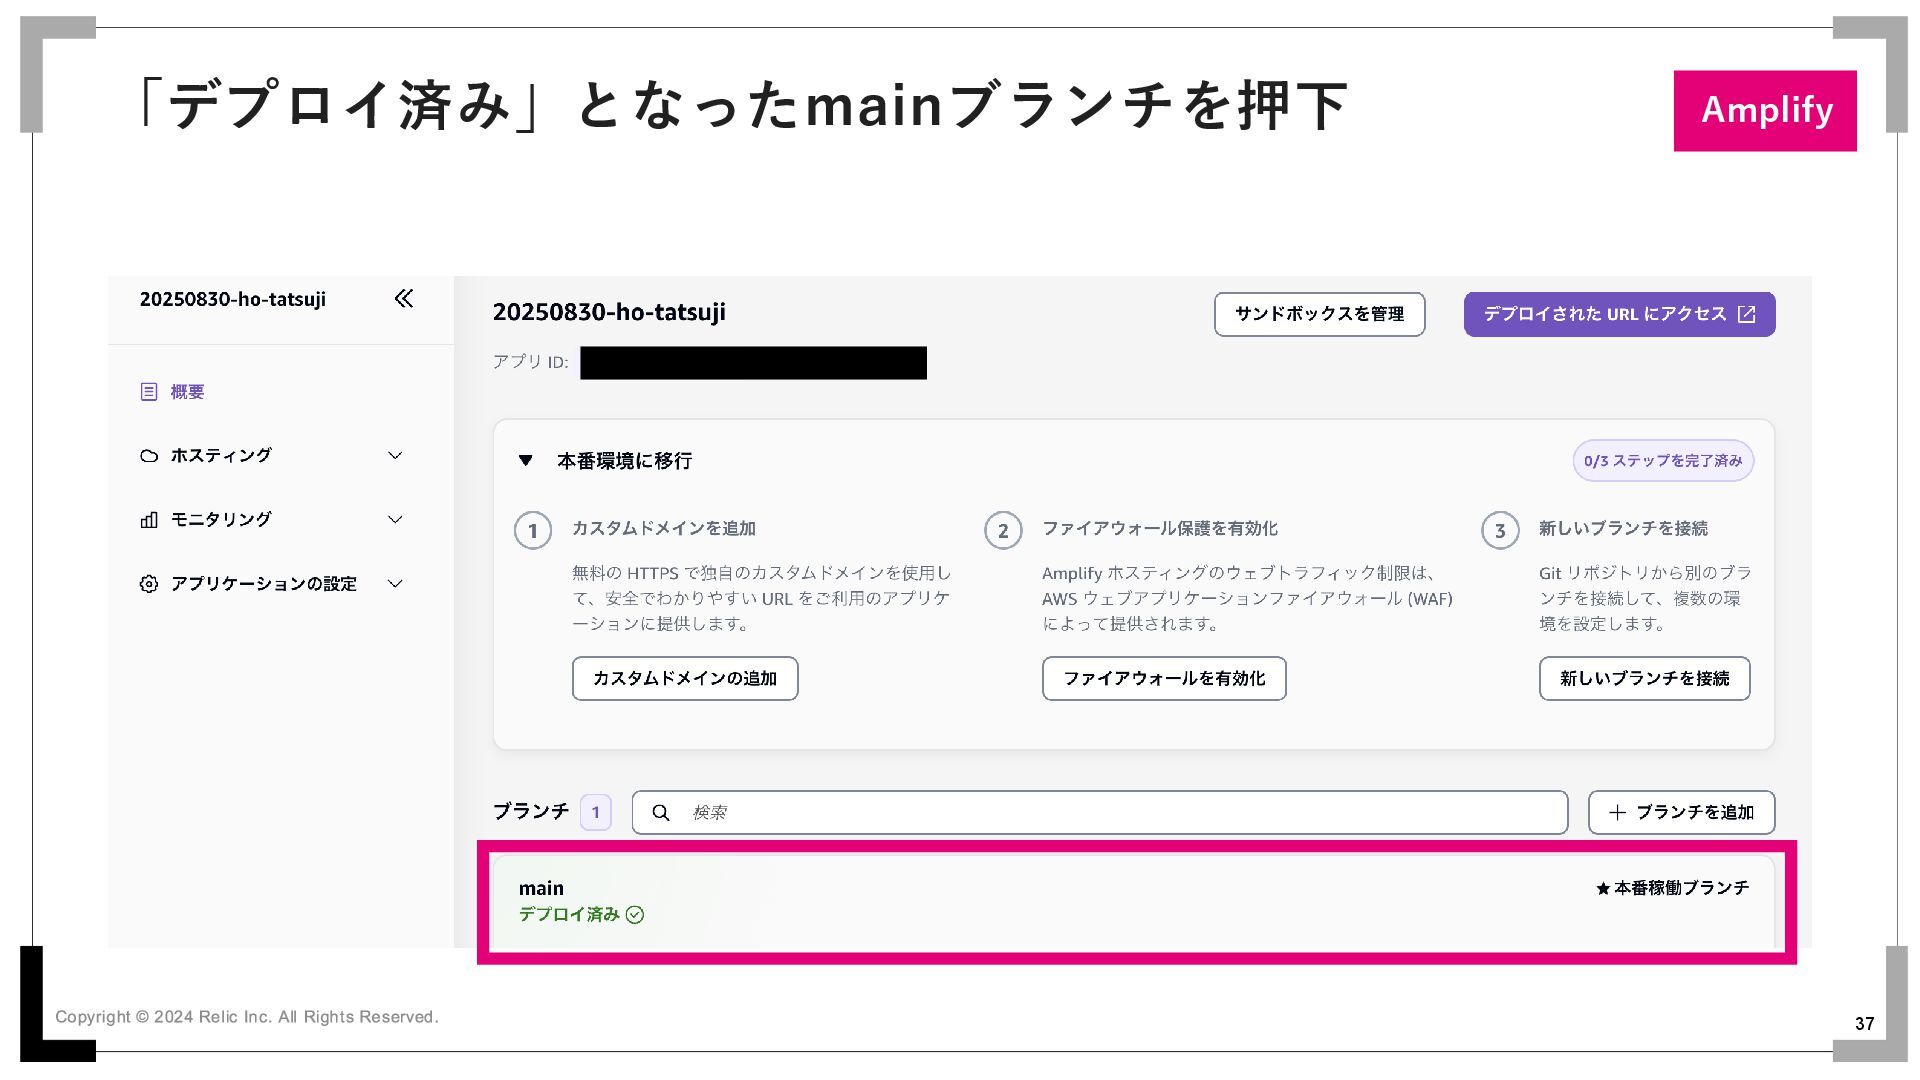Viewport: 1920px width, 1080px height.
Task: Click the step 1 circle icon
Action: coord(533,531)
